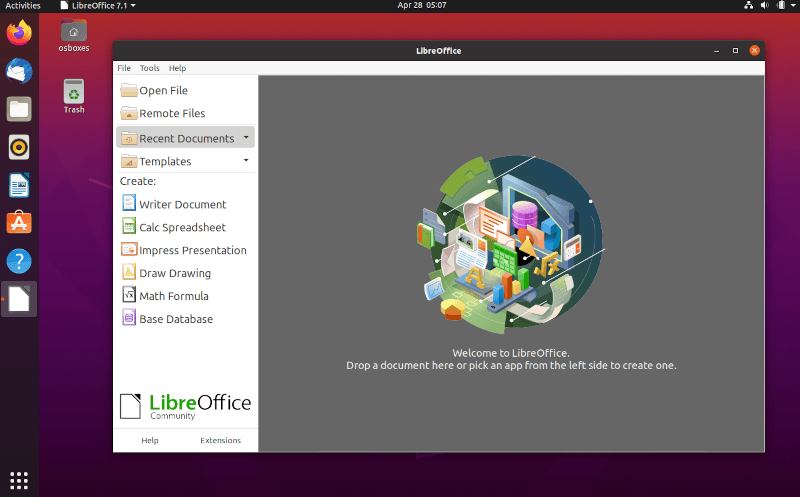Viewport: 800px width, 497px height.
Task: Open the Trash icon on the desktop
Action: click(74, 96)
